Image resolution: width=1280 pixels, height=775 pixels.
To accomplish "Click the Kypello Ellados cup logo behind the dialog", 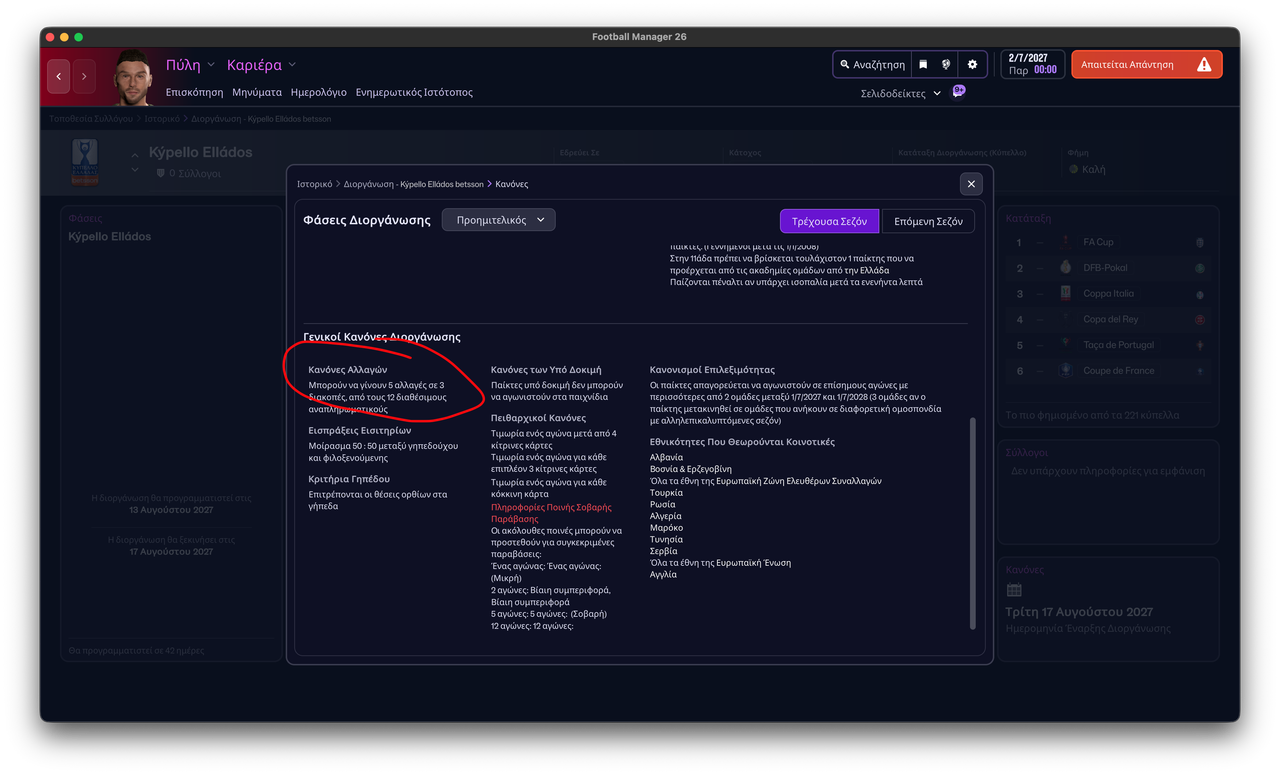I will [x=85, y=162].
